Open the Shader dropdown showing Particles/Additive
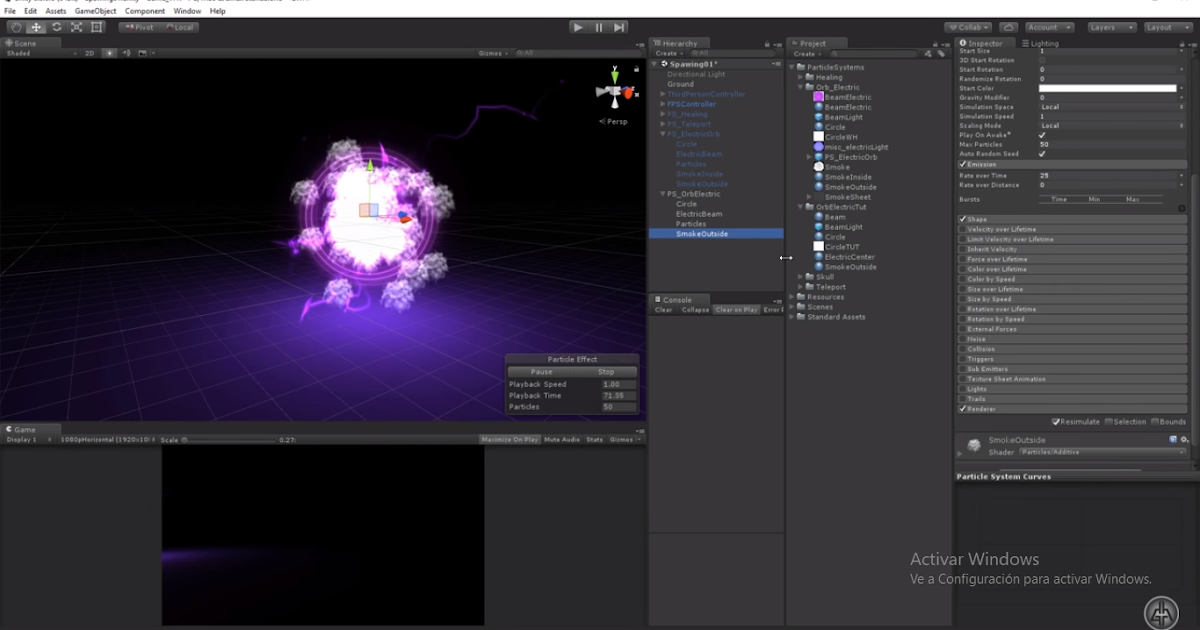The image size is (1200, 630). click(1100, 452)
